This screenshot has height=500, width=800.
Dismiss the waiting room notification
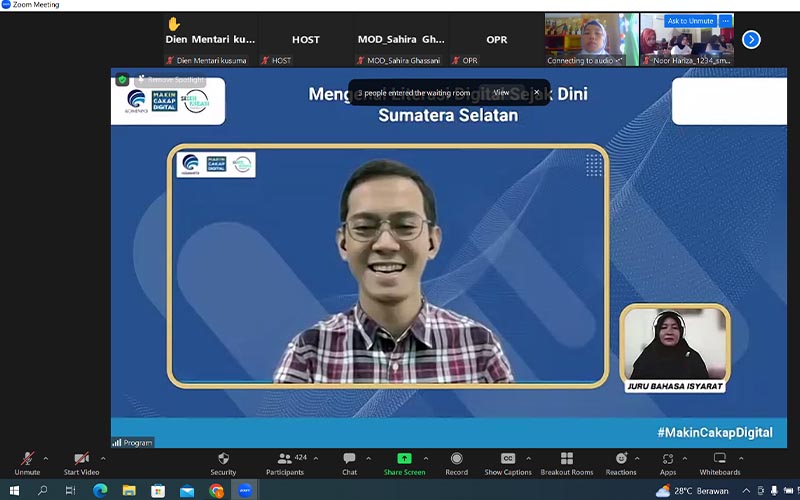(537, 92)
